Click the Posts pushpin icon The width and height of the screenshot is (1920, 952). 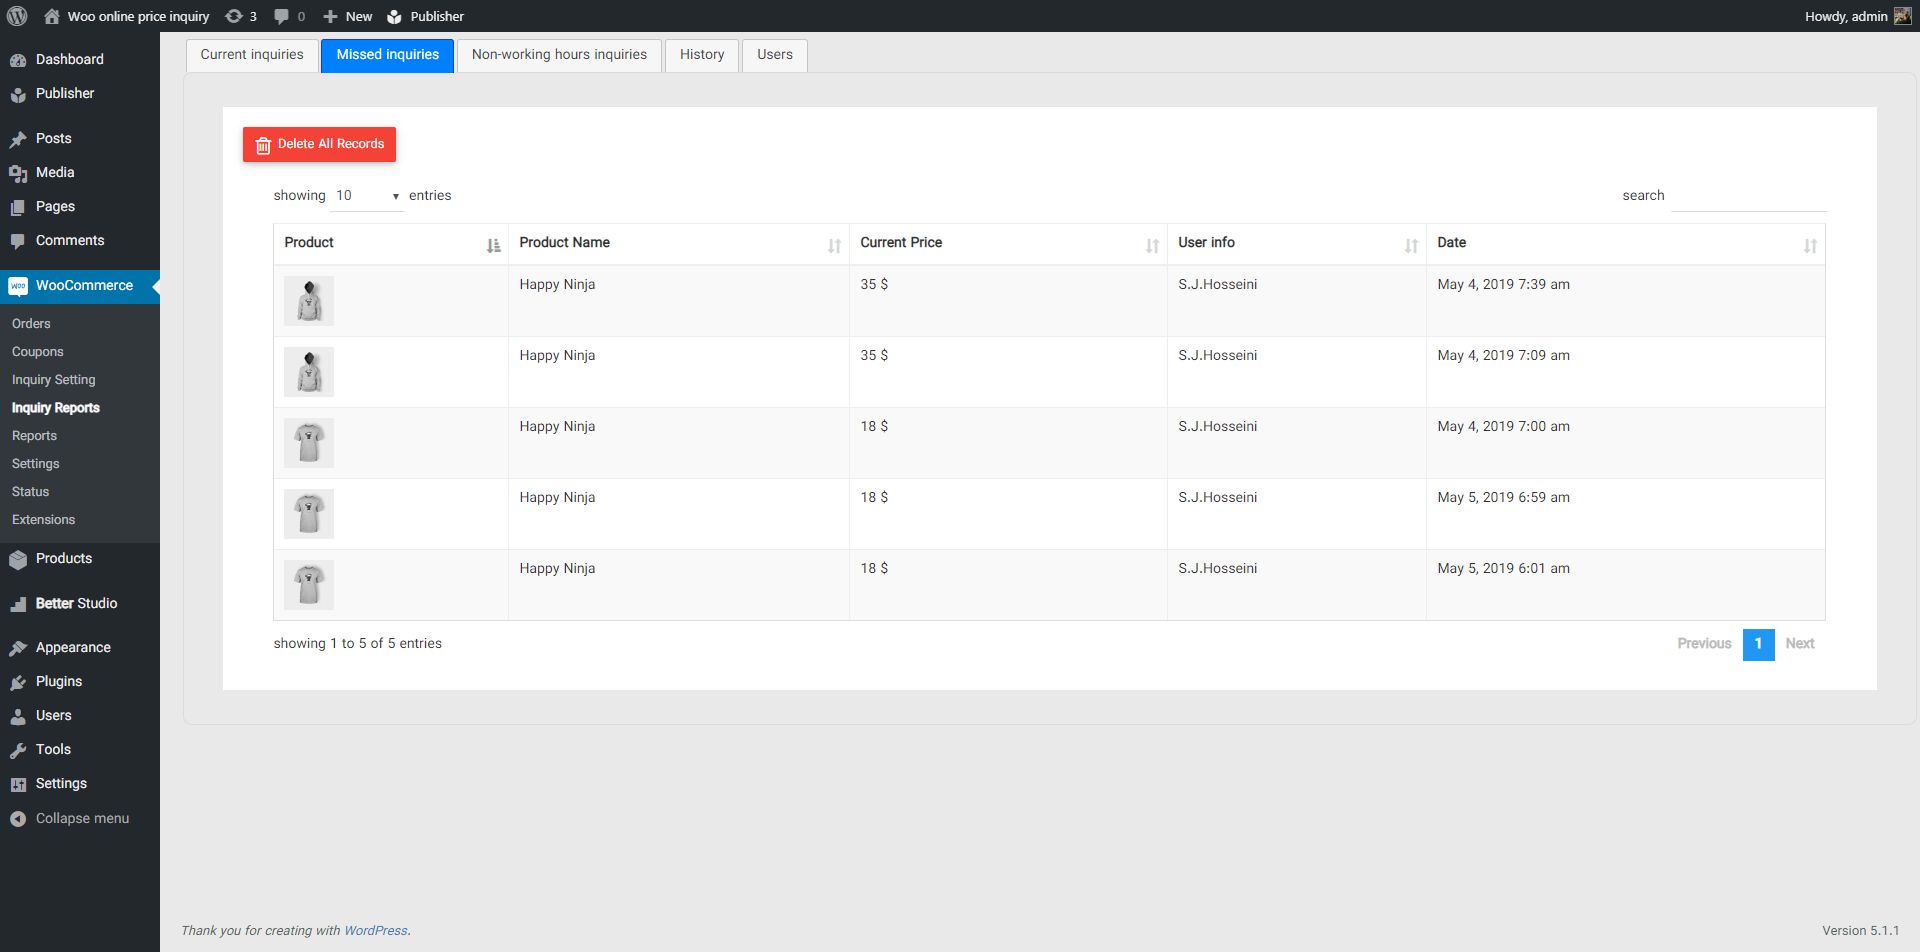click(18, 139)
